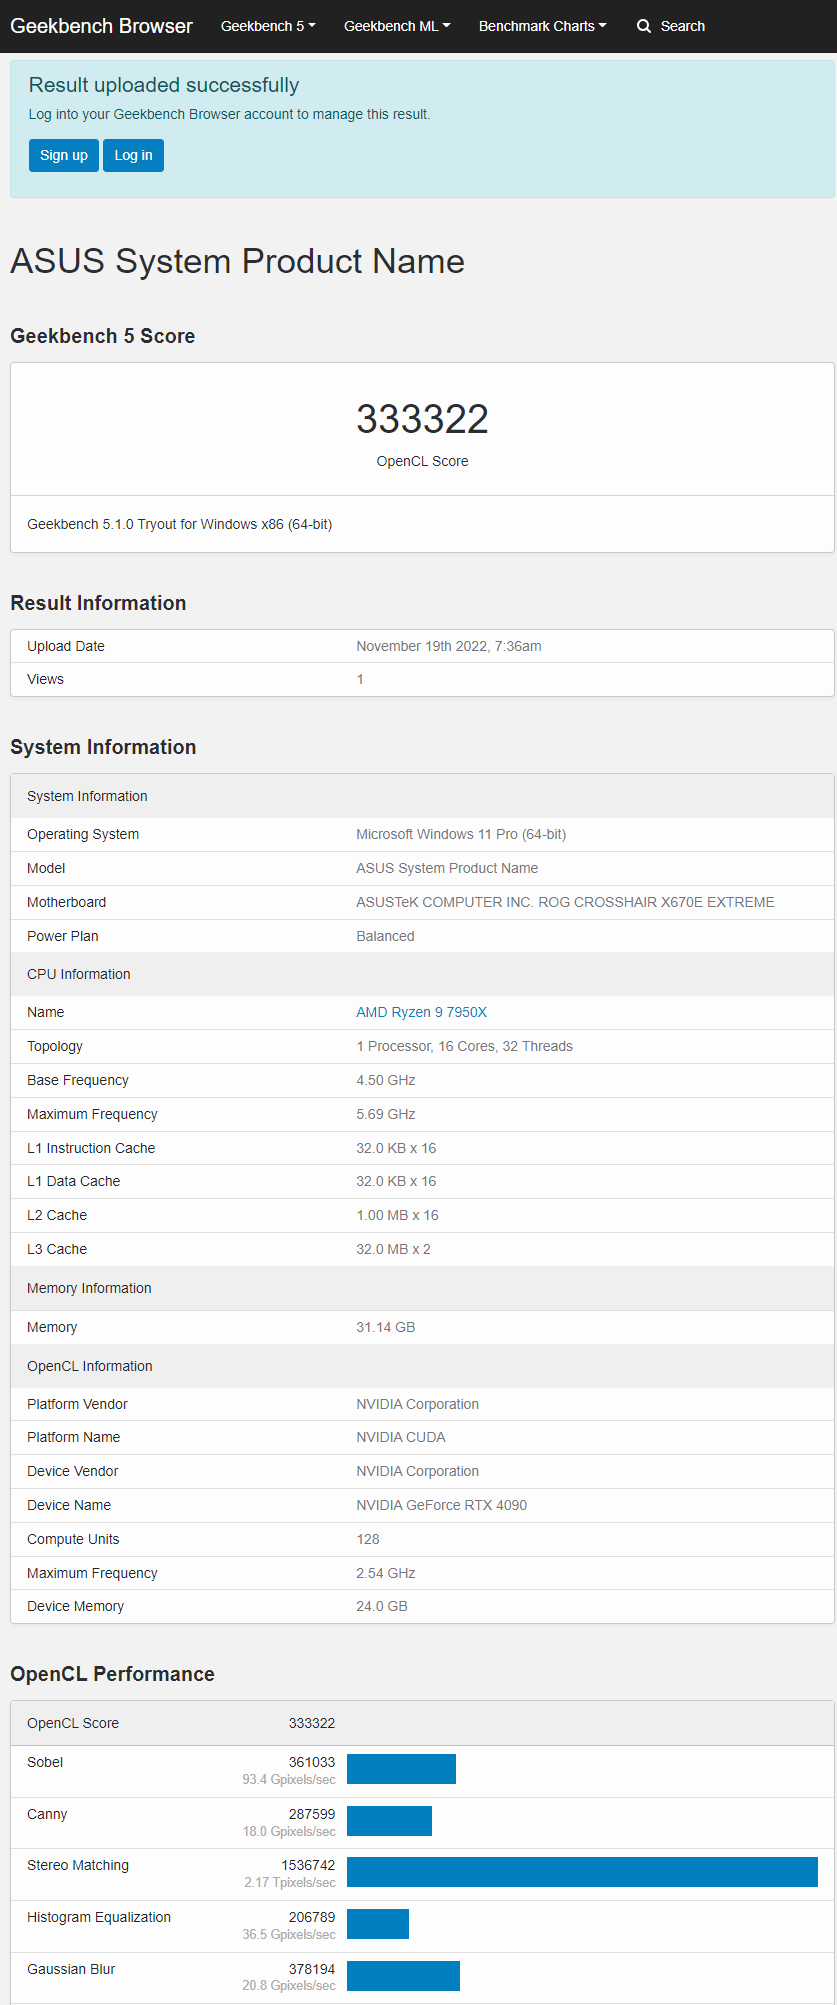Go to Geekbench Browser home logo
This screenshot has width=837, height=2005.
coord(101,26)
